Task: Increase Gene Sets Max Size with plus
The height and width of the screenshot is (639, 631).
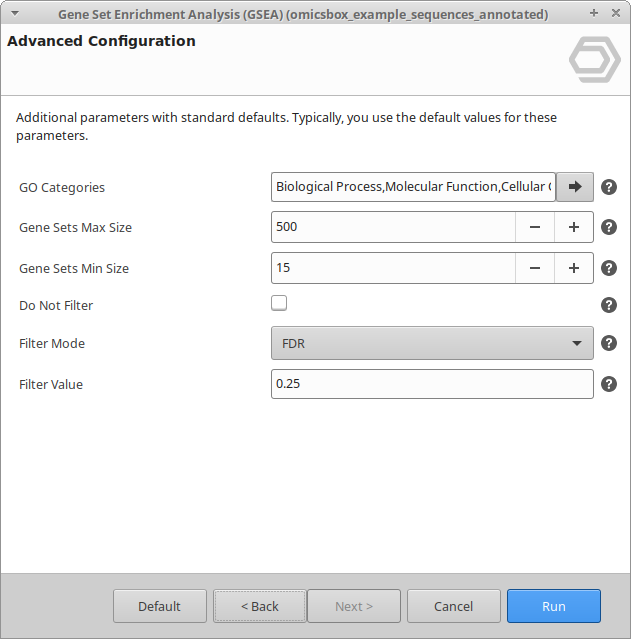Action: click(x=574, y=227)
